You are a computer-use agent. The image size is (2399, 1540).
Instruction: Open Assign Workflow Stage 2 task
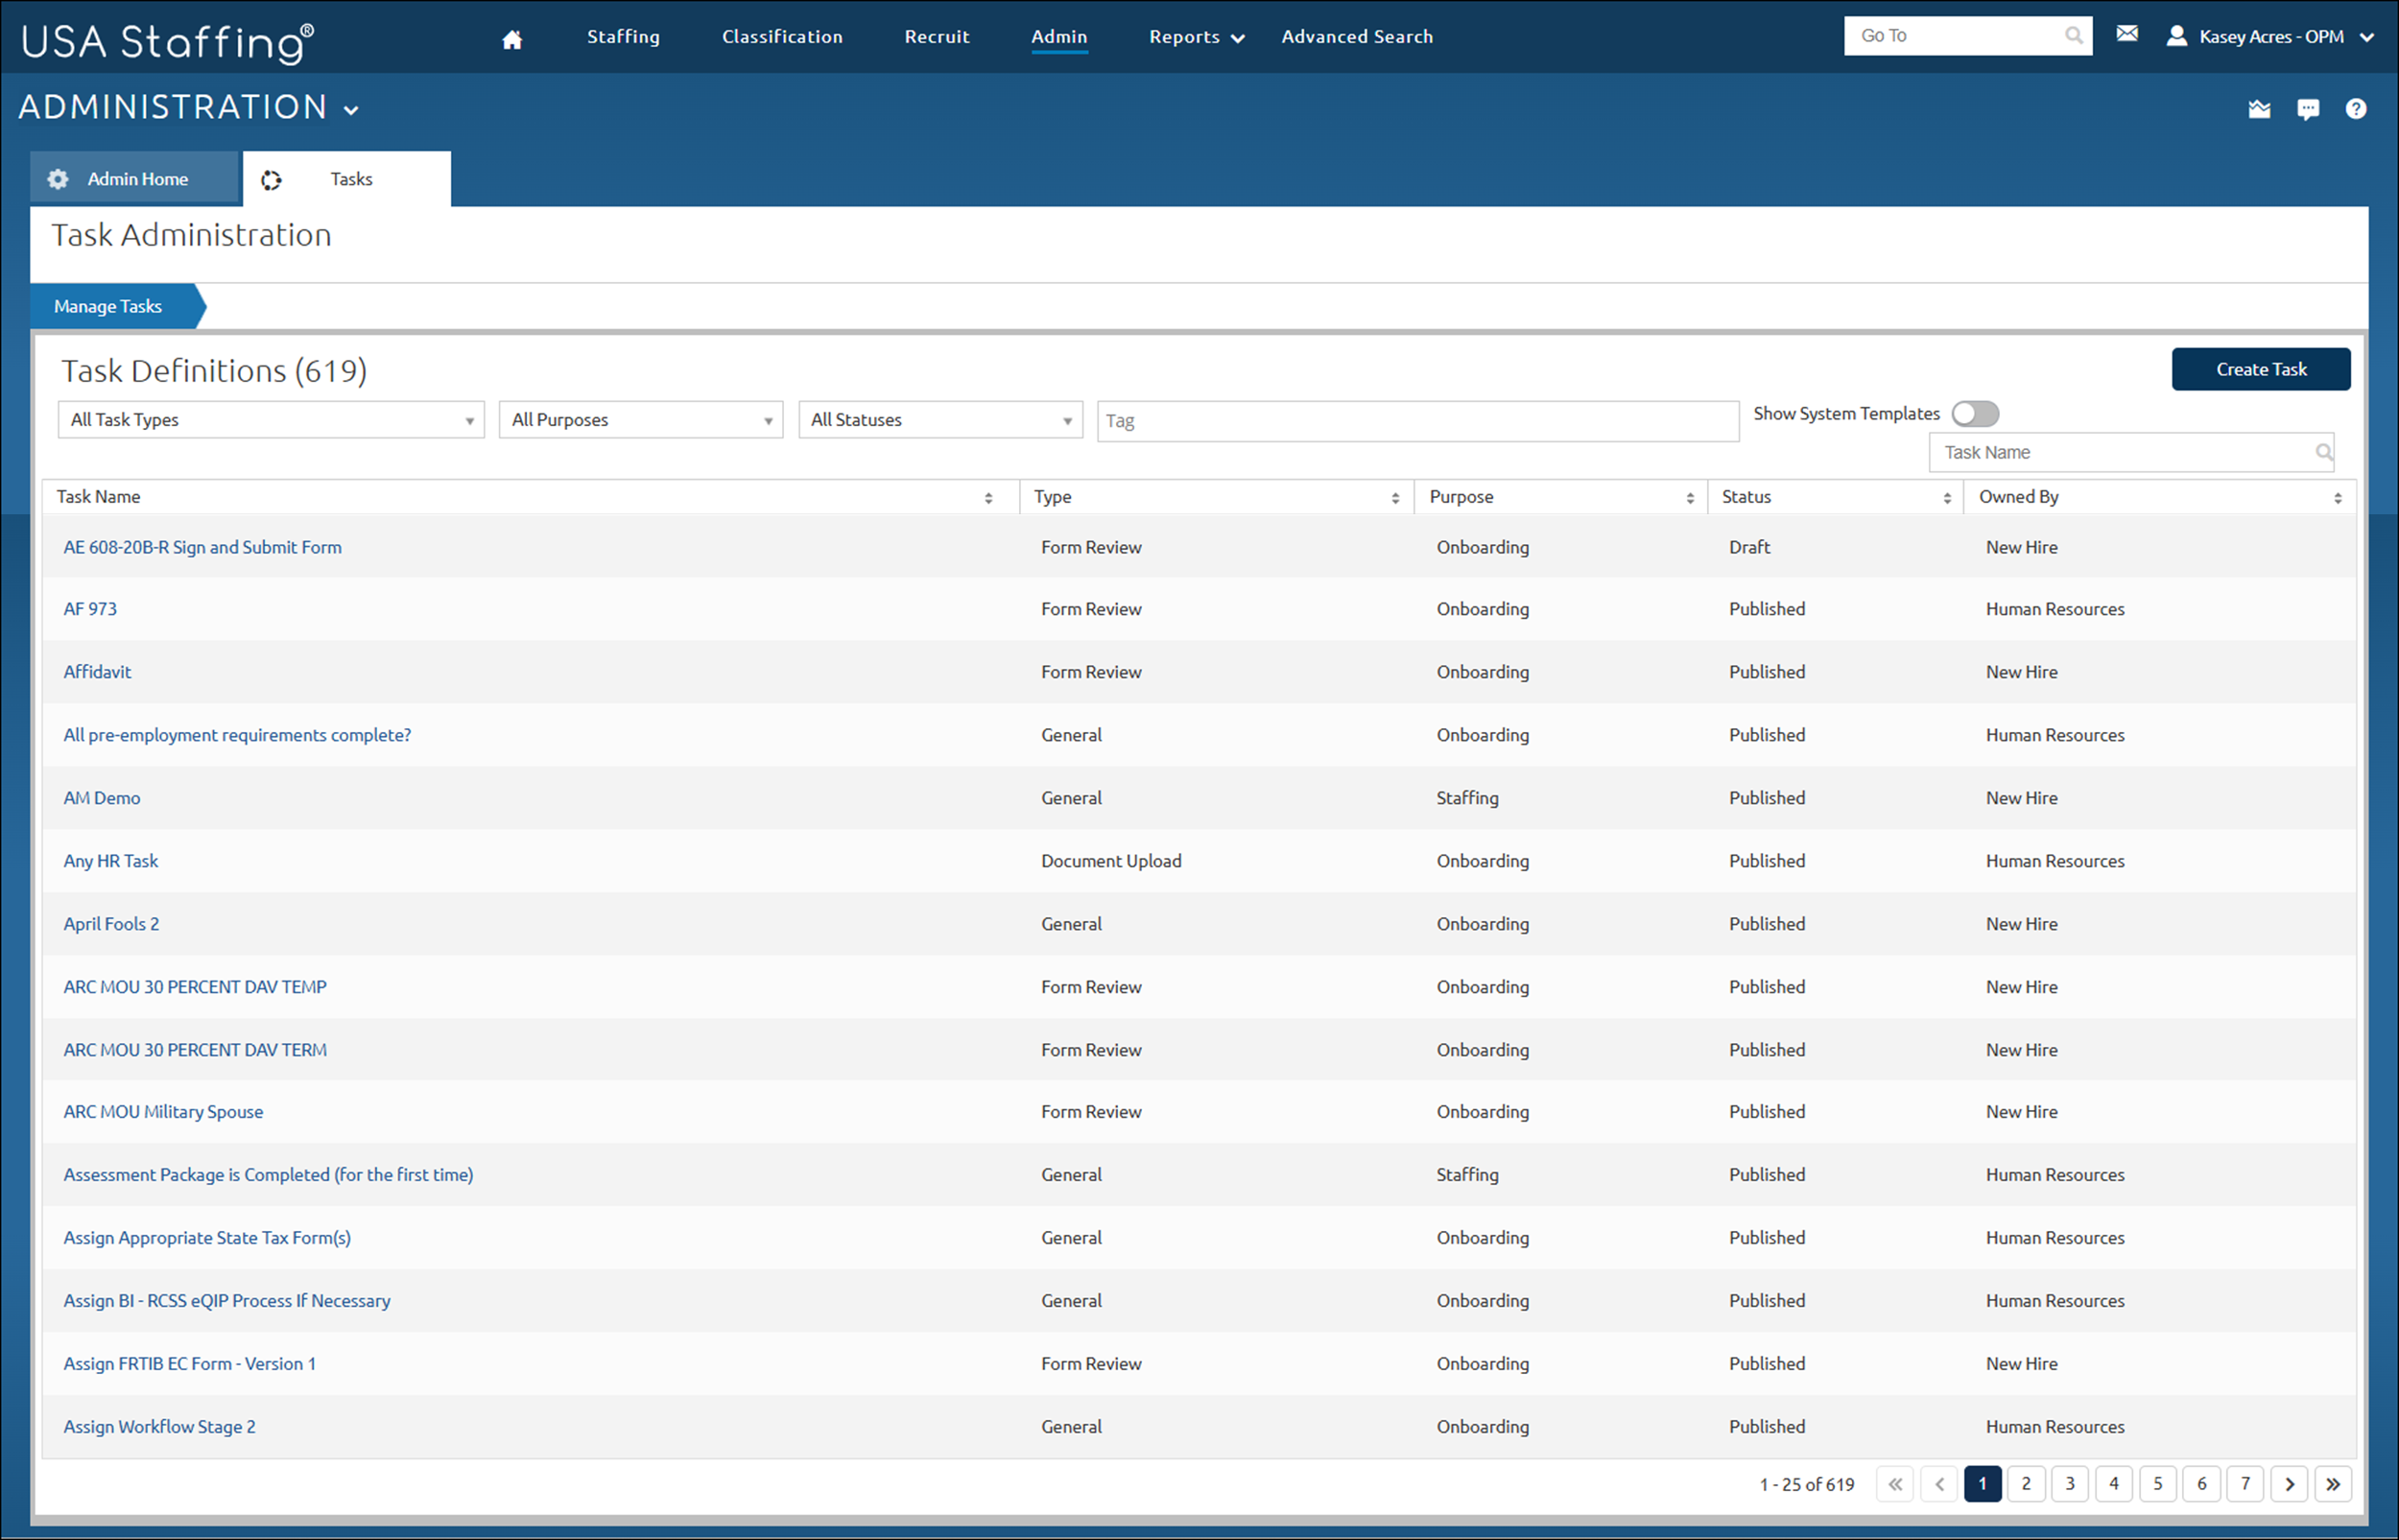159,1427
